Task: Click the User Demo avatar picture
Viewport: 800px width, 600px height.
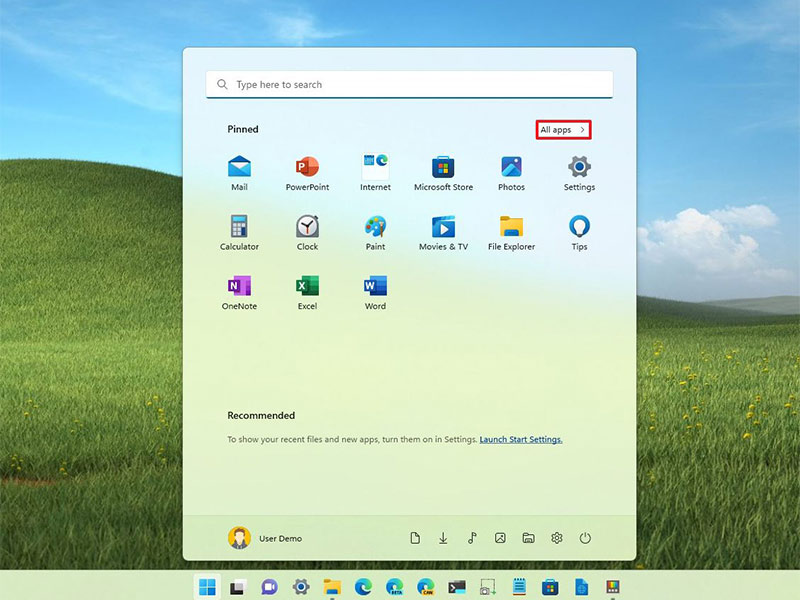Action: (239, 538)
